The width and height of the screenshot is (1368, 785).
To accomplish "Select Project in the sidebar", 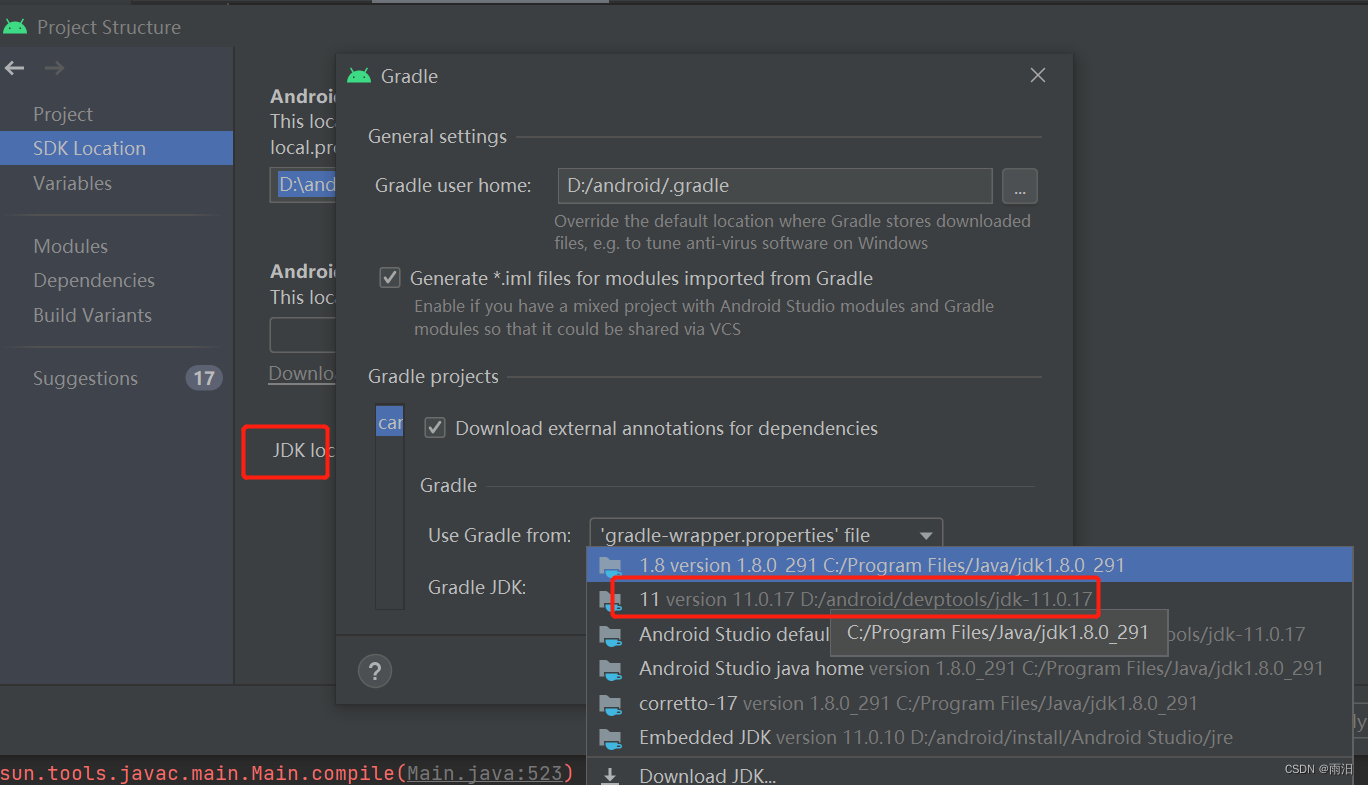I will coord(63,114).
